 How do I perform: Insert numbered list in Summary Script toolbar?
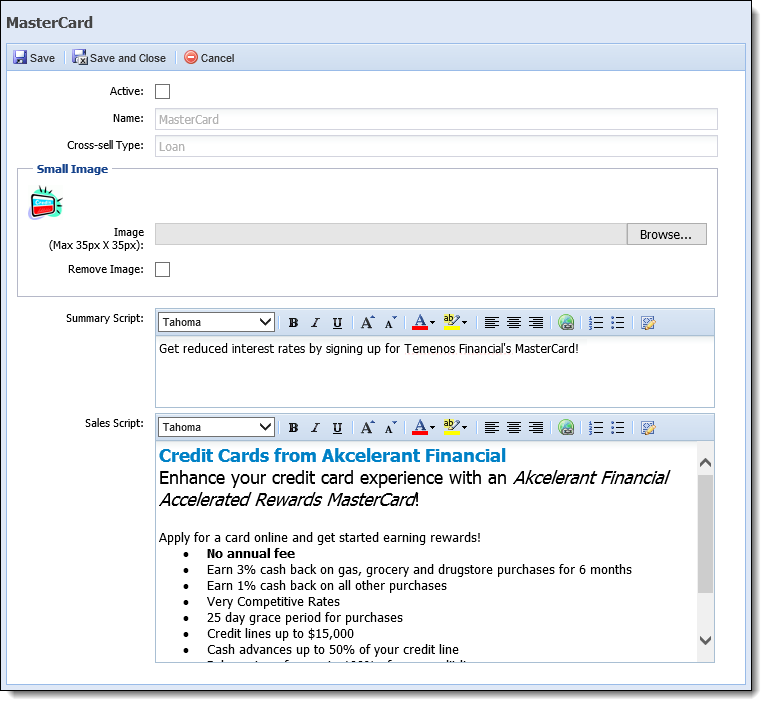[596, 323]
